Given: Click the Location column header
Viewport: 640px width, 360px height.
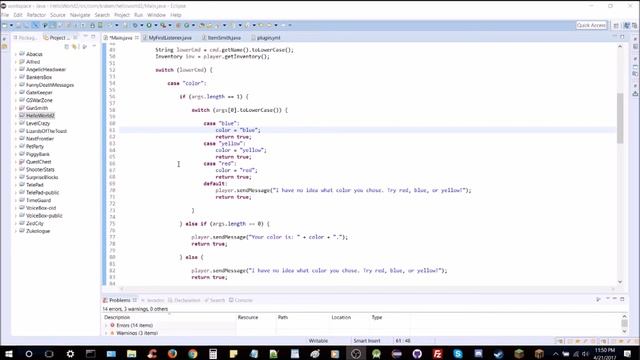Looking at the screenshot, I should [x=341, y=317].
